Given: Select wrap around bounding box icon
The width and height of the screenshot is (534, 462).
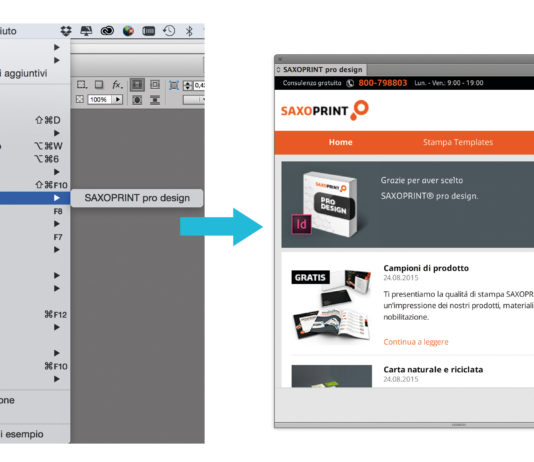Looking at the screenshot, I should tap(155, 84).
